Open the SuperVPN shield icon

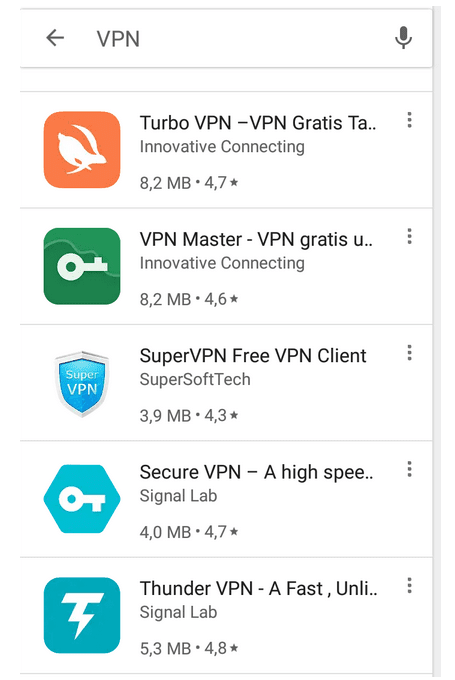(82, 383)
